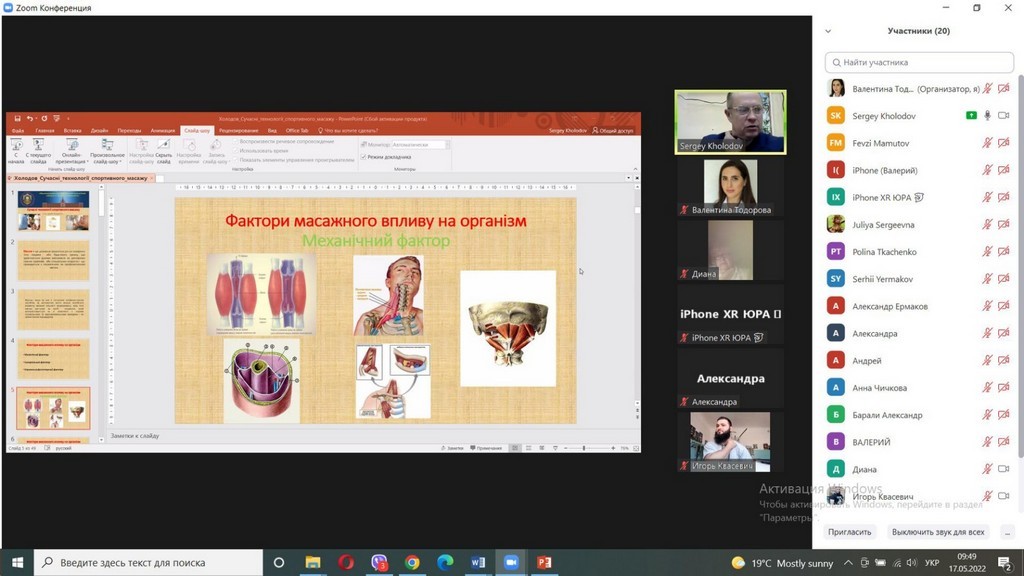Click Sergey Kholodov's microphone icon in participants list

tap(987, 116)
